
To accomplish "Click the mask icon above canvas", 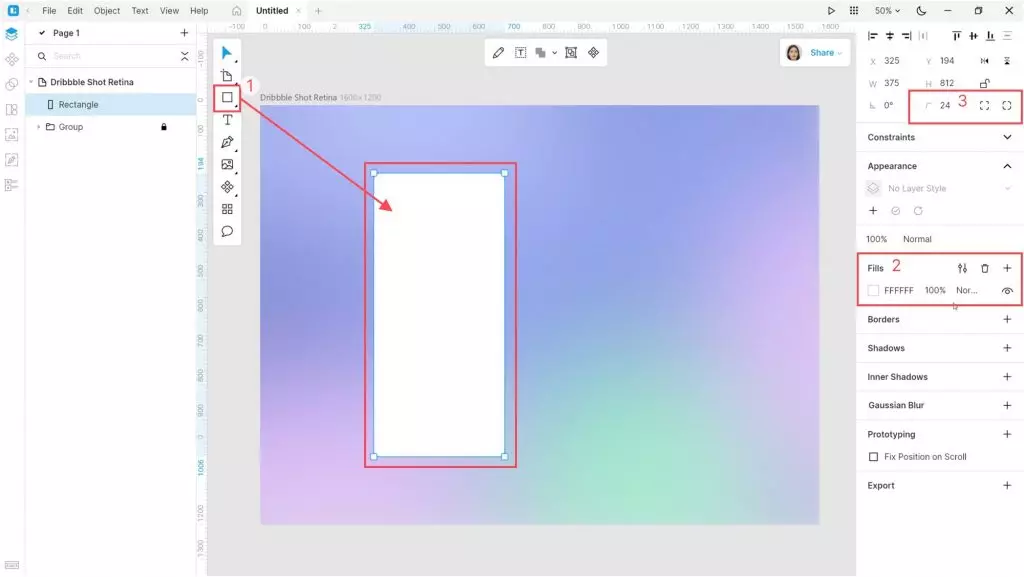I will coord(571,53).
